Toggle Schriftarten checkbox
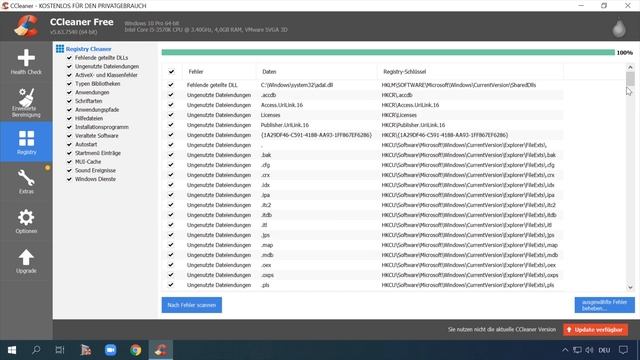The height and width of the screenshot is (360, 640). (69, 101)
